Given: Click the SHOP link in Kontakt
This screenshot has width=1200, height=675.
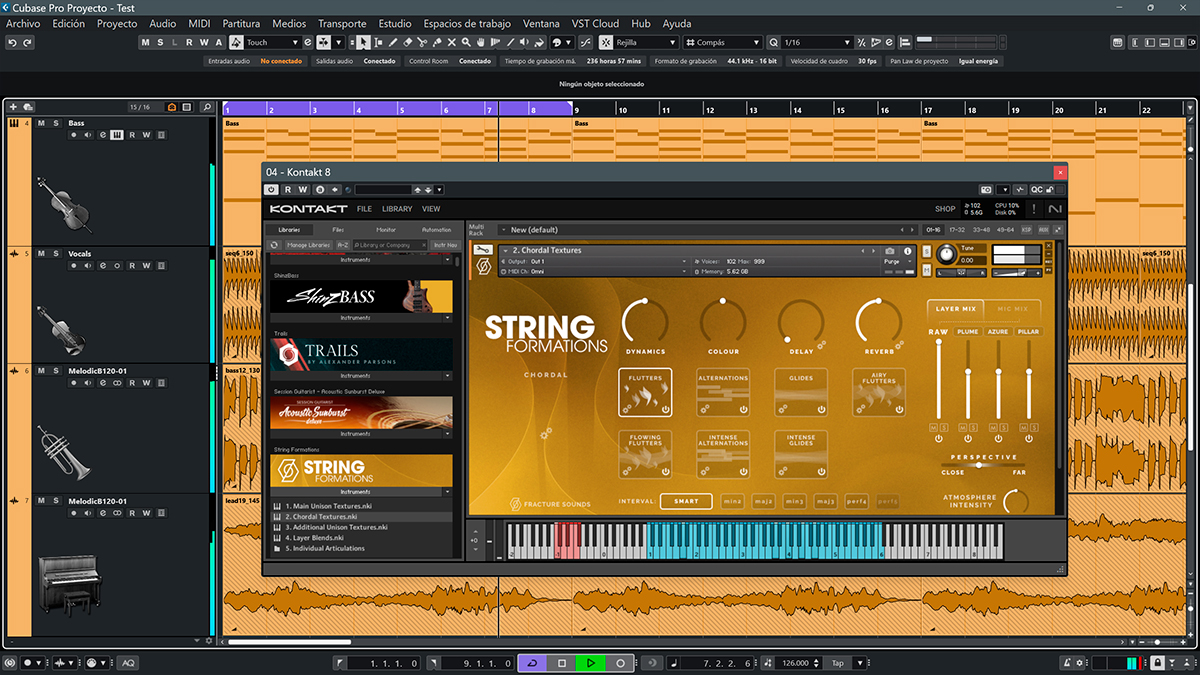Looking at the screenshot, I should pos(945,209).
